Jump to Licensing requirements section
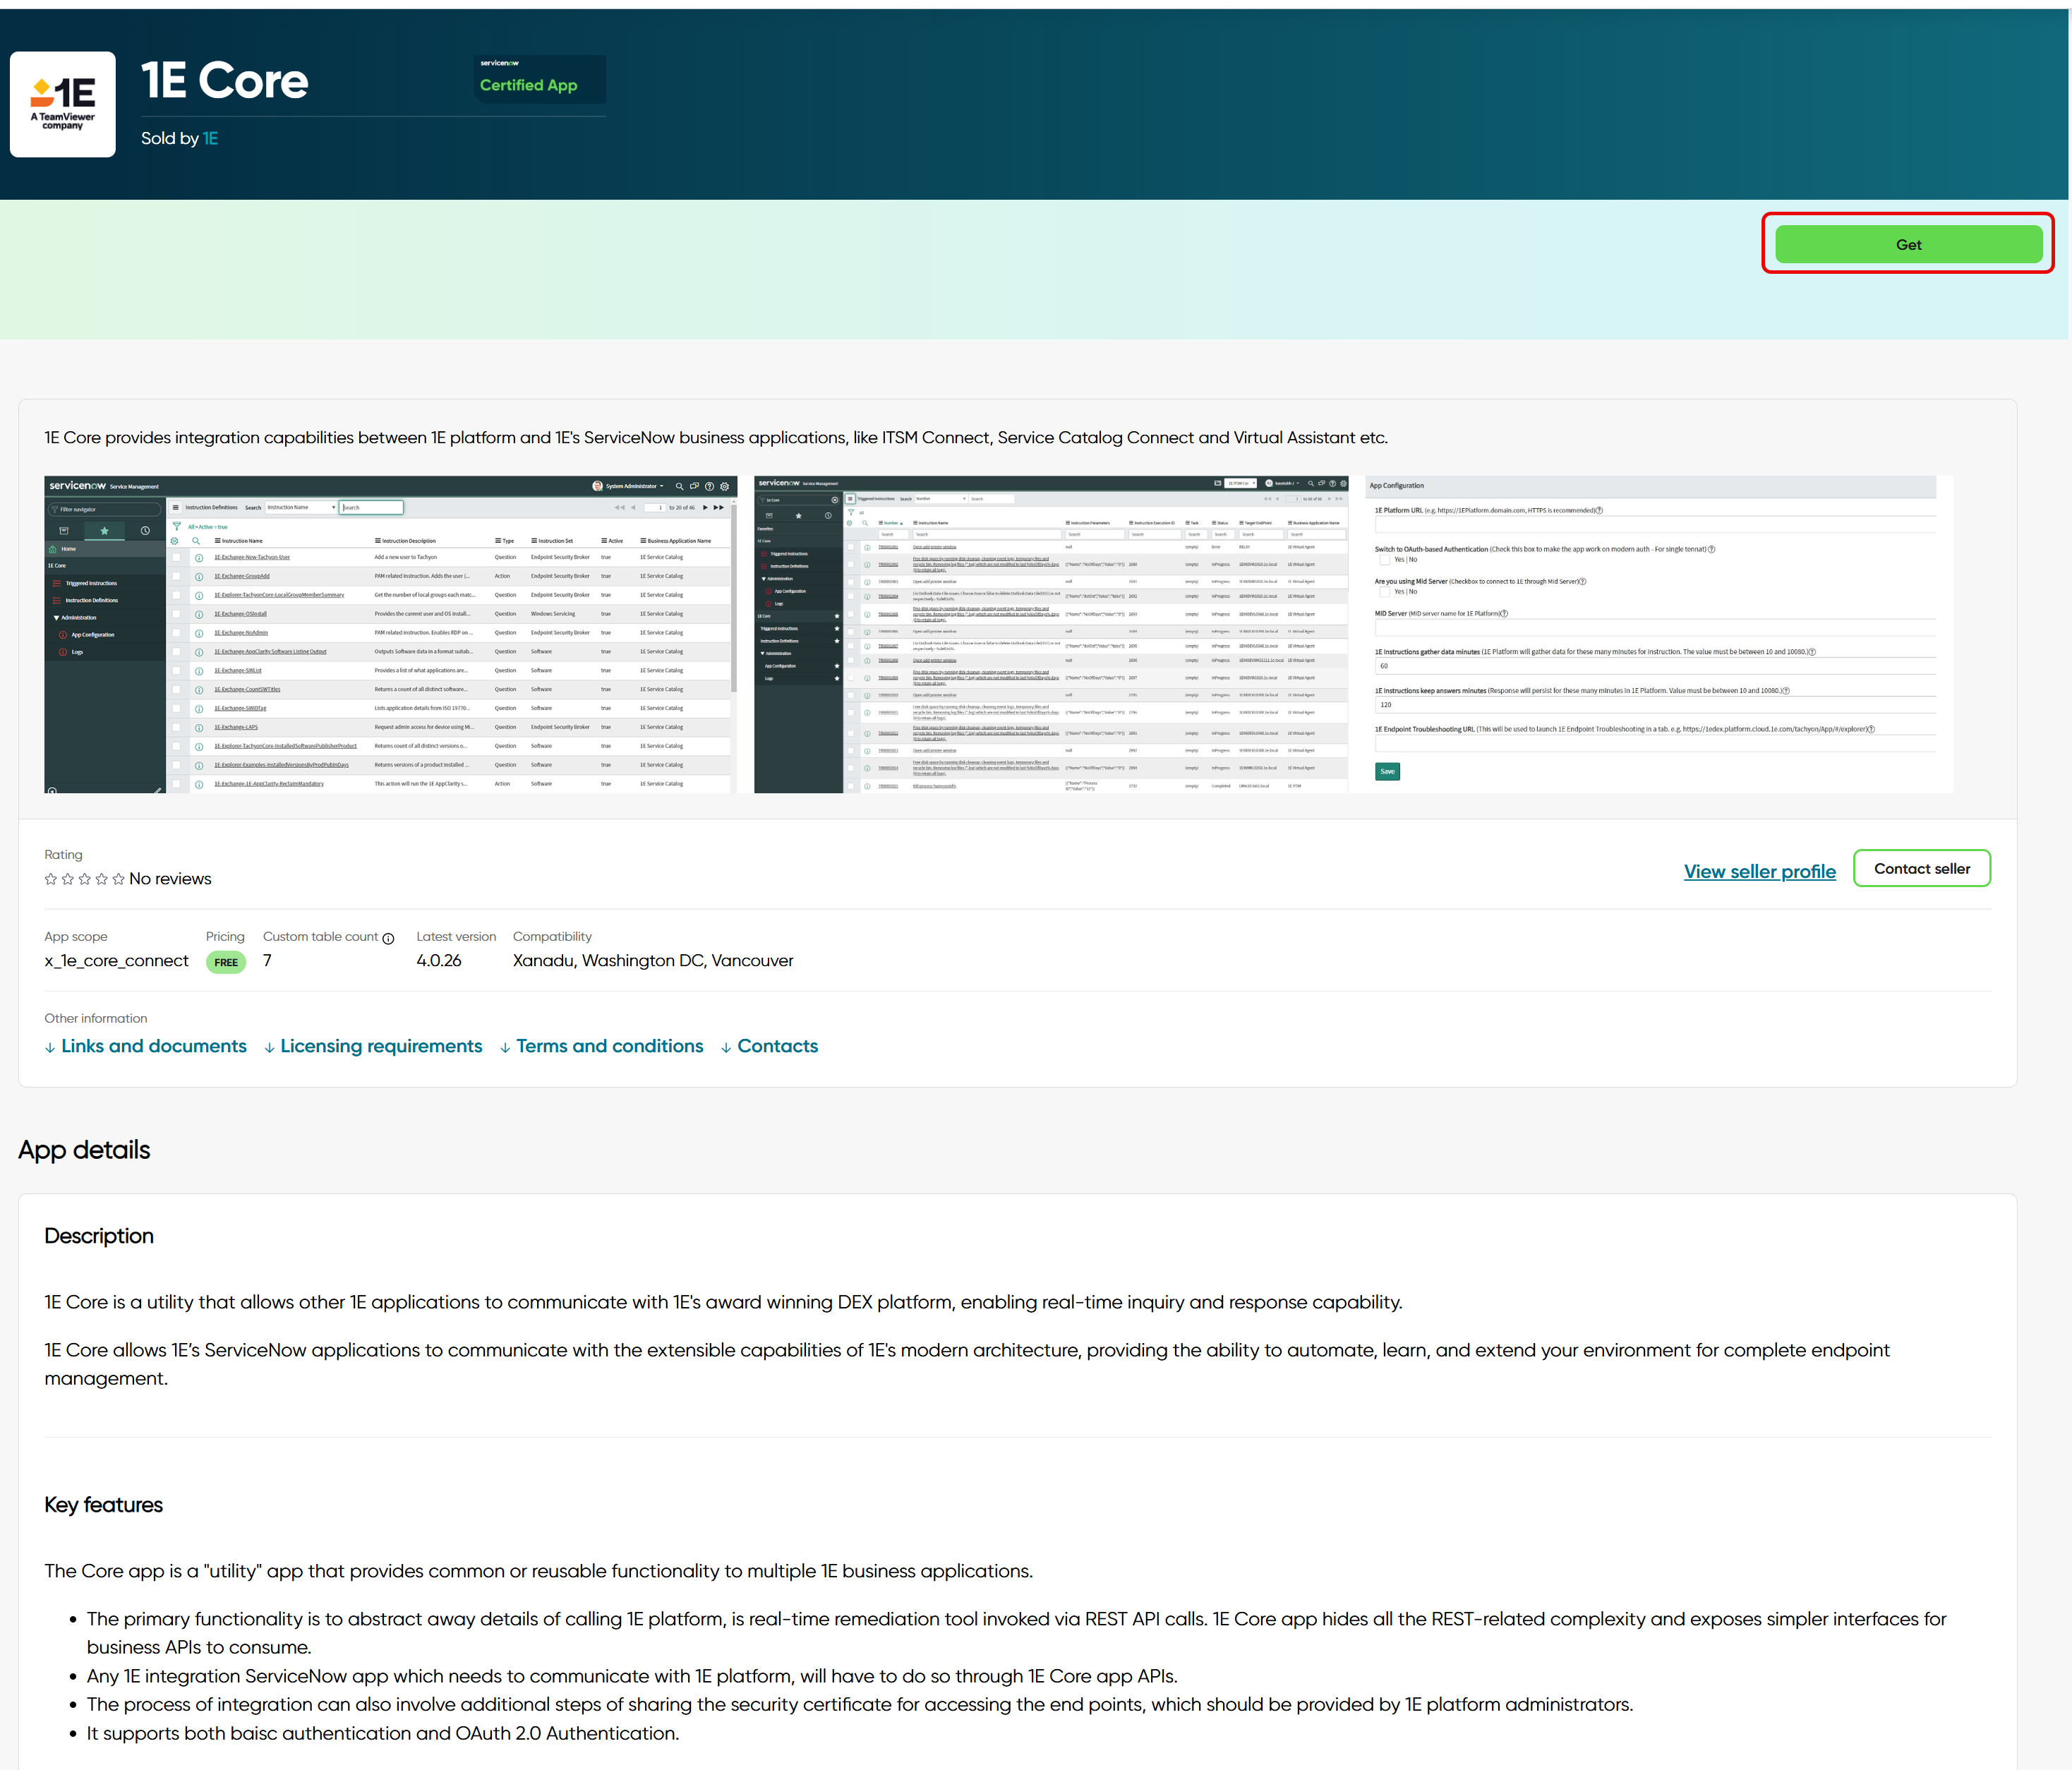 [x=380, y=1046]
